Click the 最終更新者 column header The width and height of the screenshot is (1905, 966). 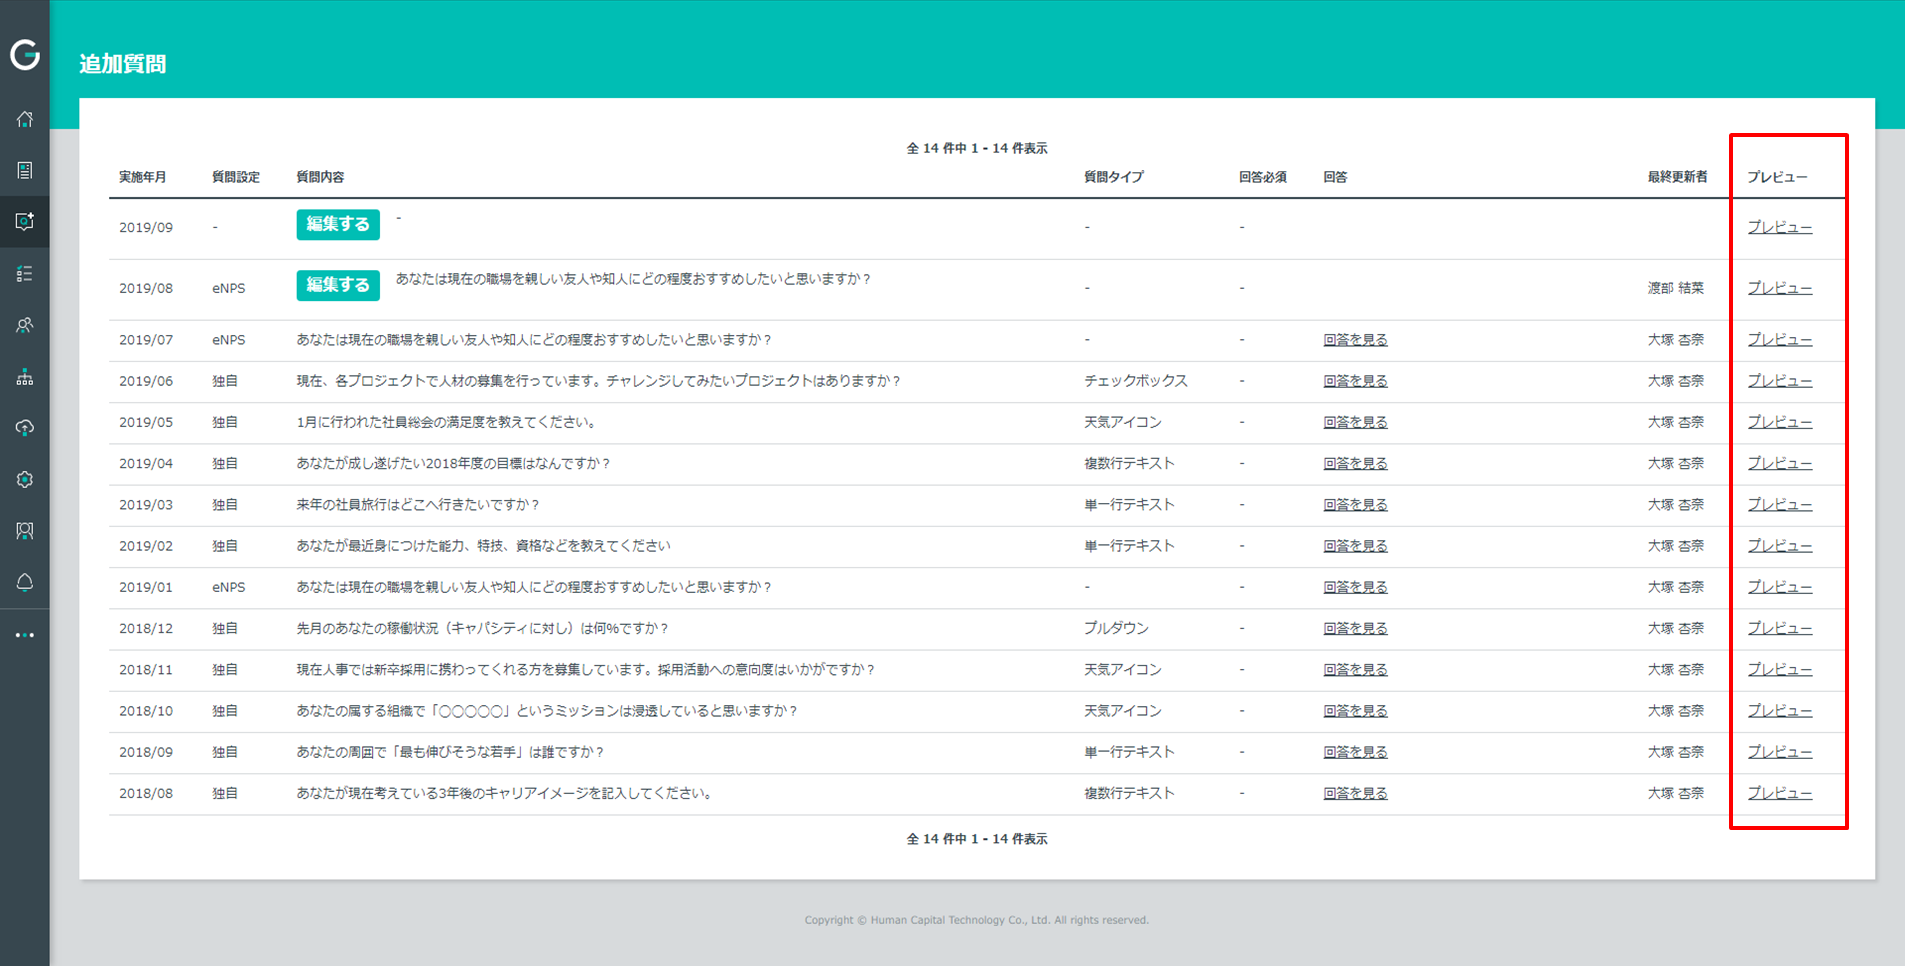click(x=1678, y=177)
